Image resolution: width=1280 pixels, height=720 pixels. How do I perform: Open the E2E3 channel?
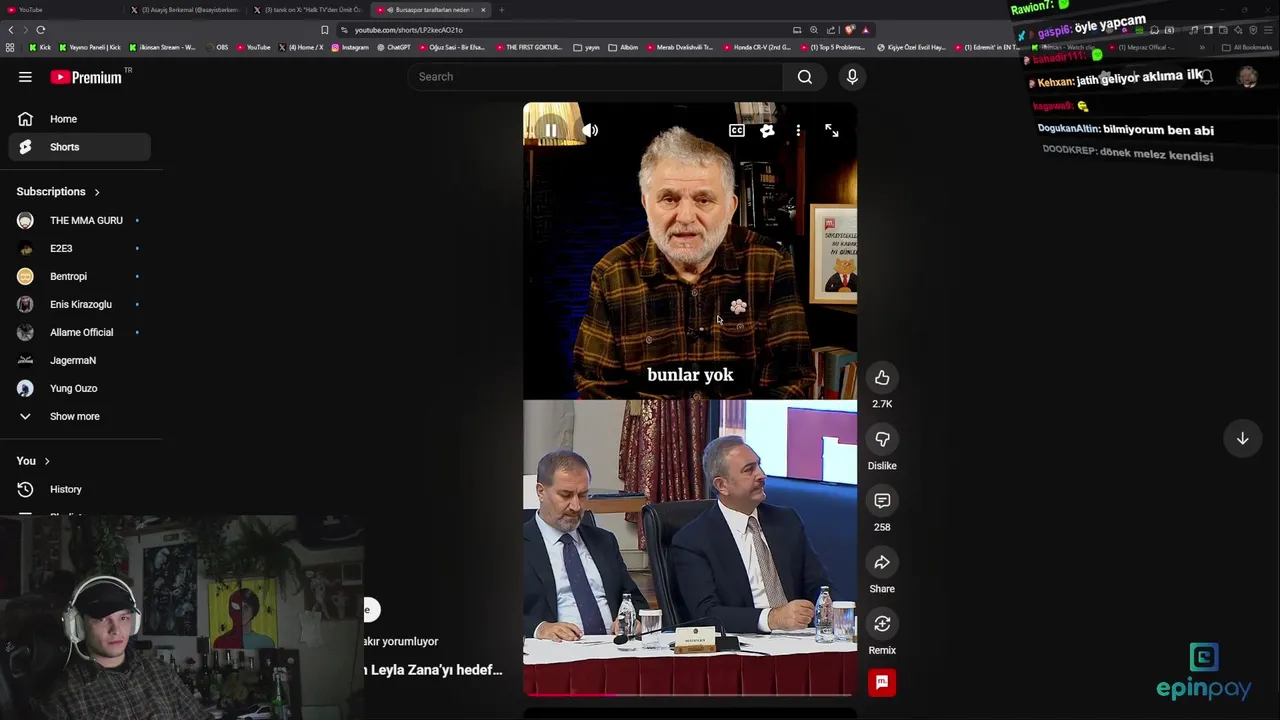[80, 248]
